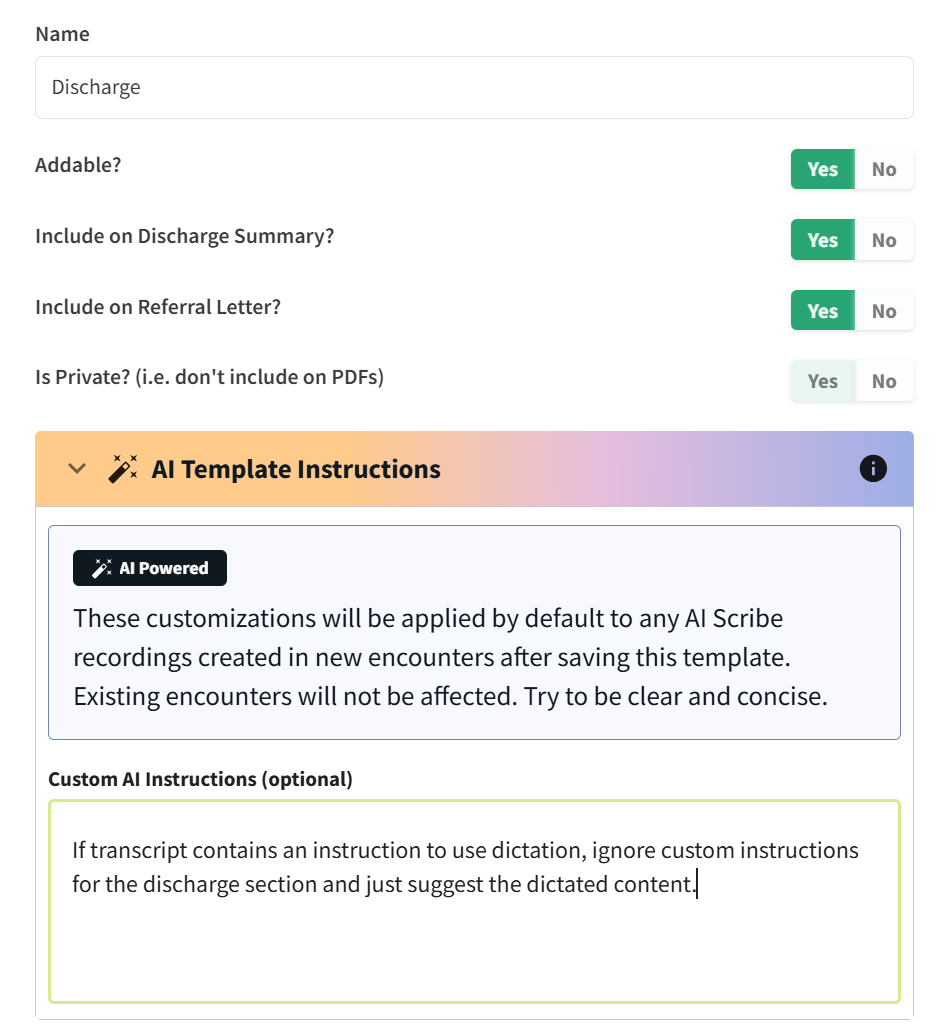
Task: Focus the Custom AI Instructions text area
Action: pyautogui.click(x=474, y=940)
